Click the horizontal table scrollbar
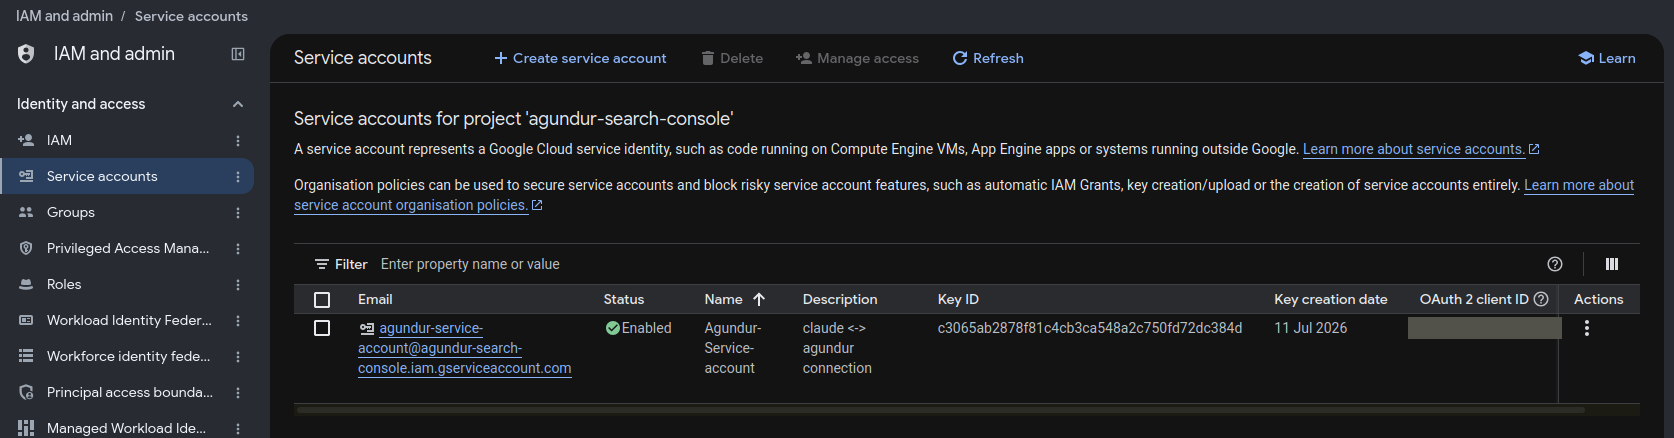Image resolution: width=1674 pixels, height=438 pixels. 940,409
